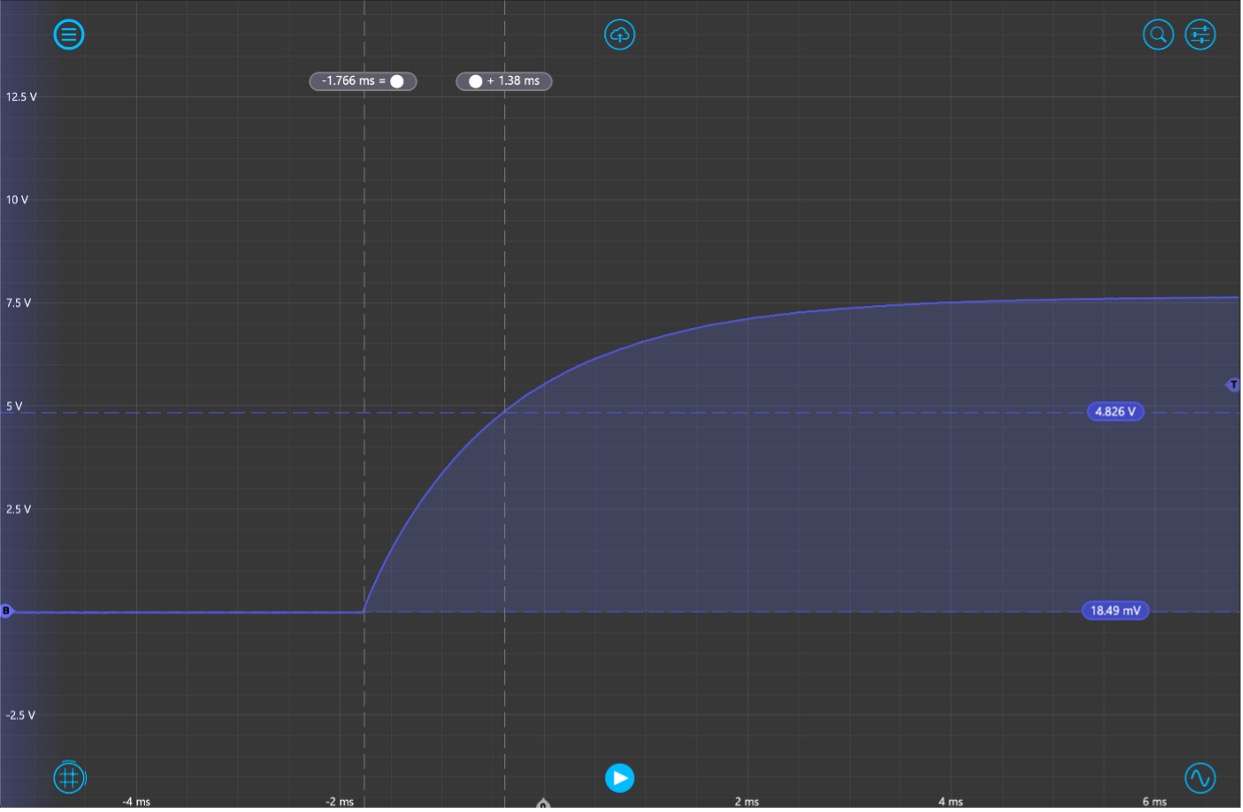Click the 2 ms time axis label
The image size is (1243, 812).
[x=746, y=801]
